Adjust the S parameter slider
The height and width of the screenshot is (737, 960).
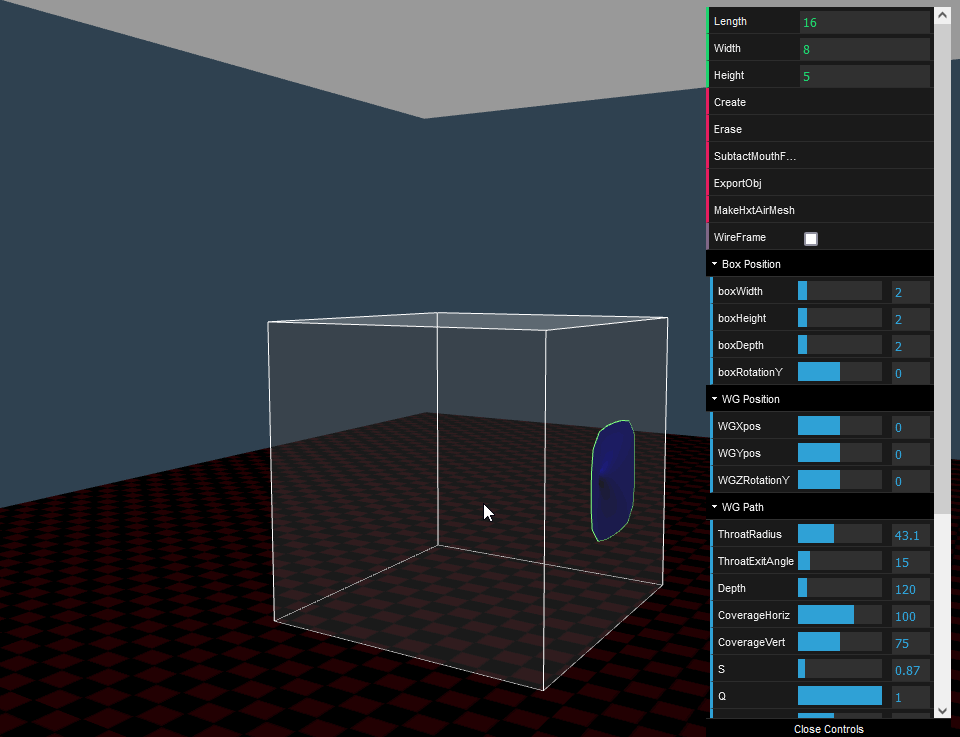[839, 668]
